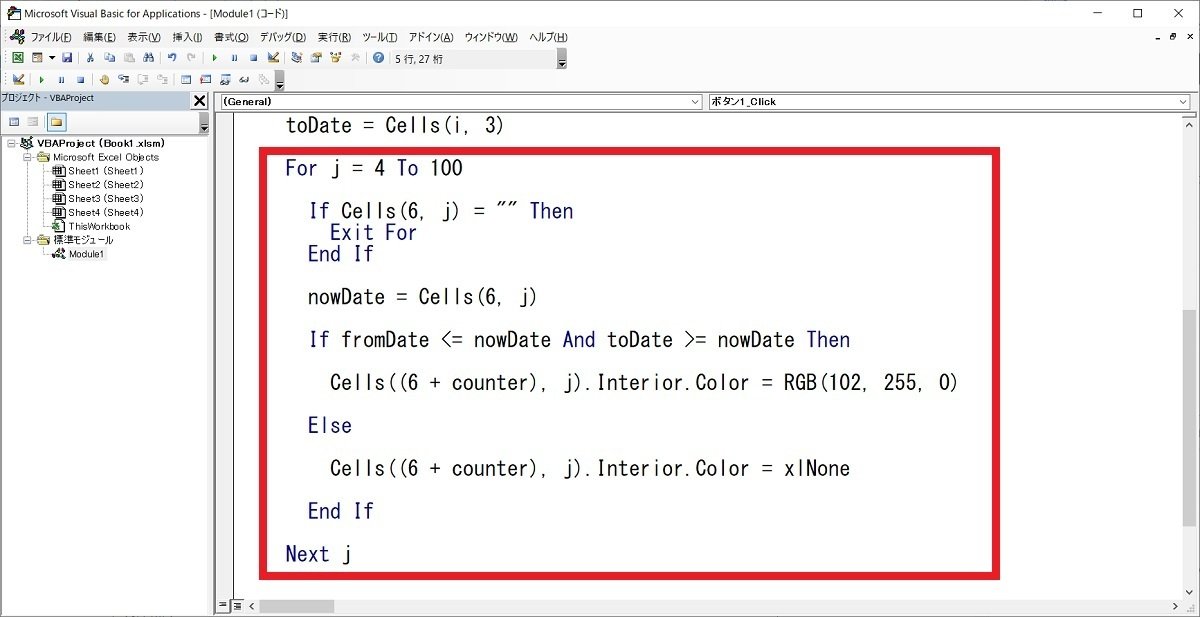
Task: Click View Object in the project pane
Action: tap(33, 122)
